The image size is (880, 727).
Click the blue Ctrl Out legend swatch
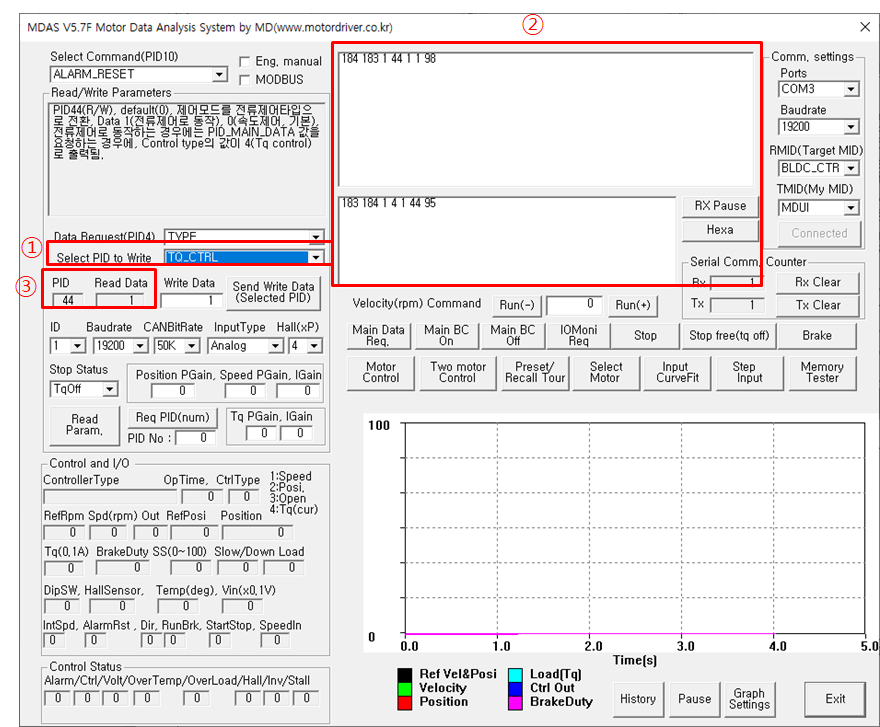515,689
